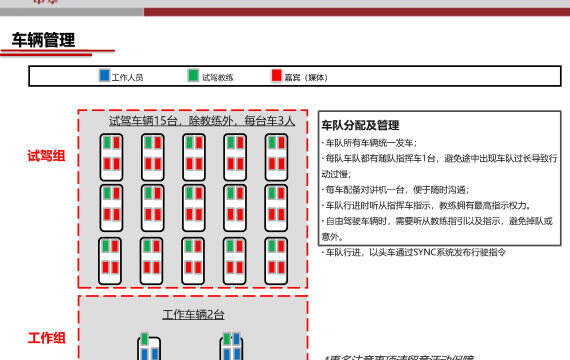This screenshot has width=570, height=360.
Task: Select the middle car icon in second row
Action: (194, 208)
